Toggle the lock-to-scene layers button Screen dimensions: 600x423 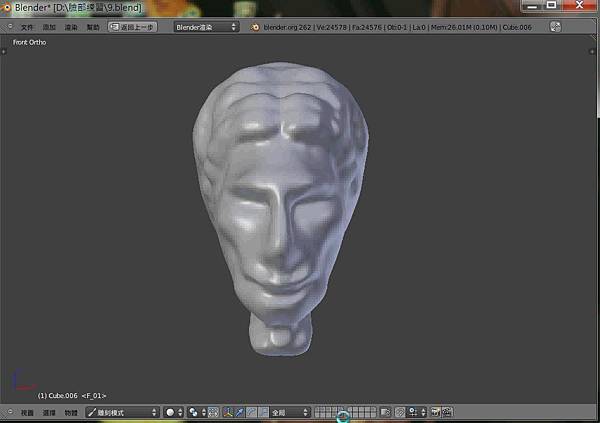tap(384, 412)
